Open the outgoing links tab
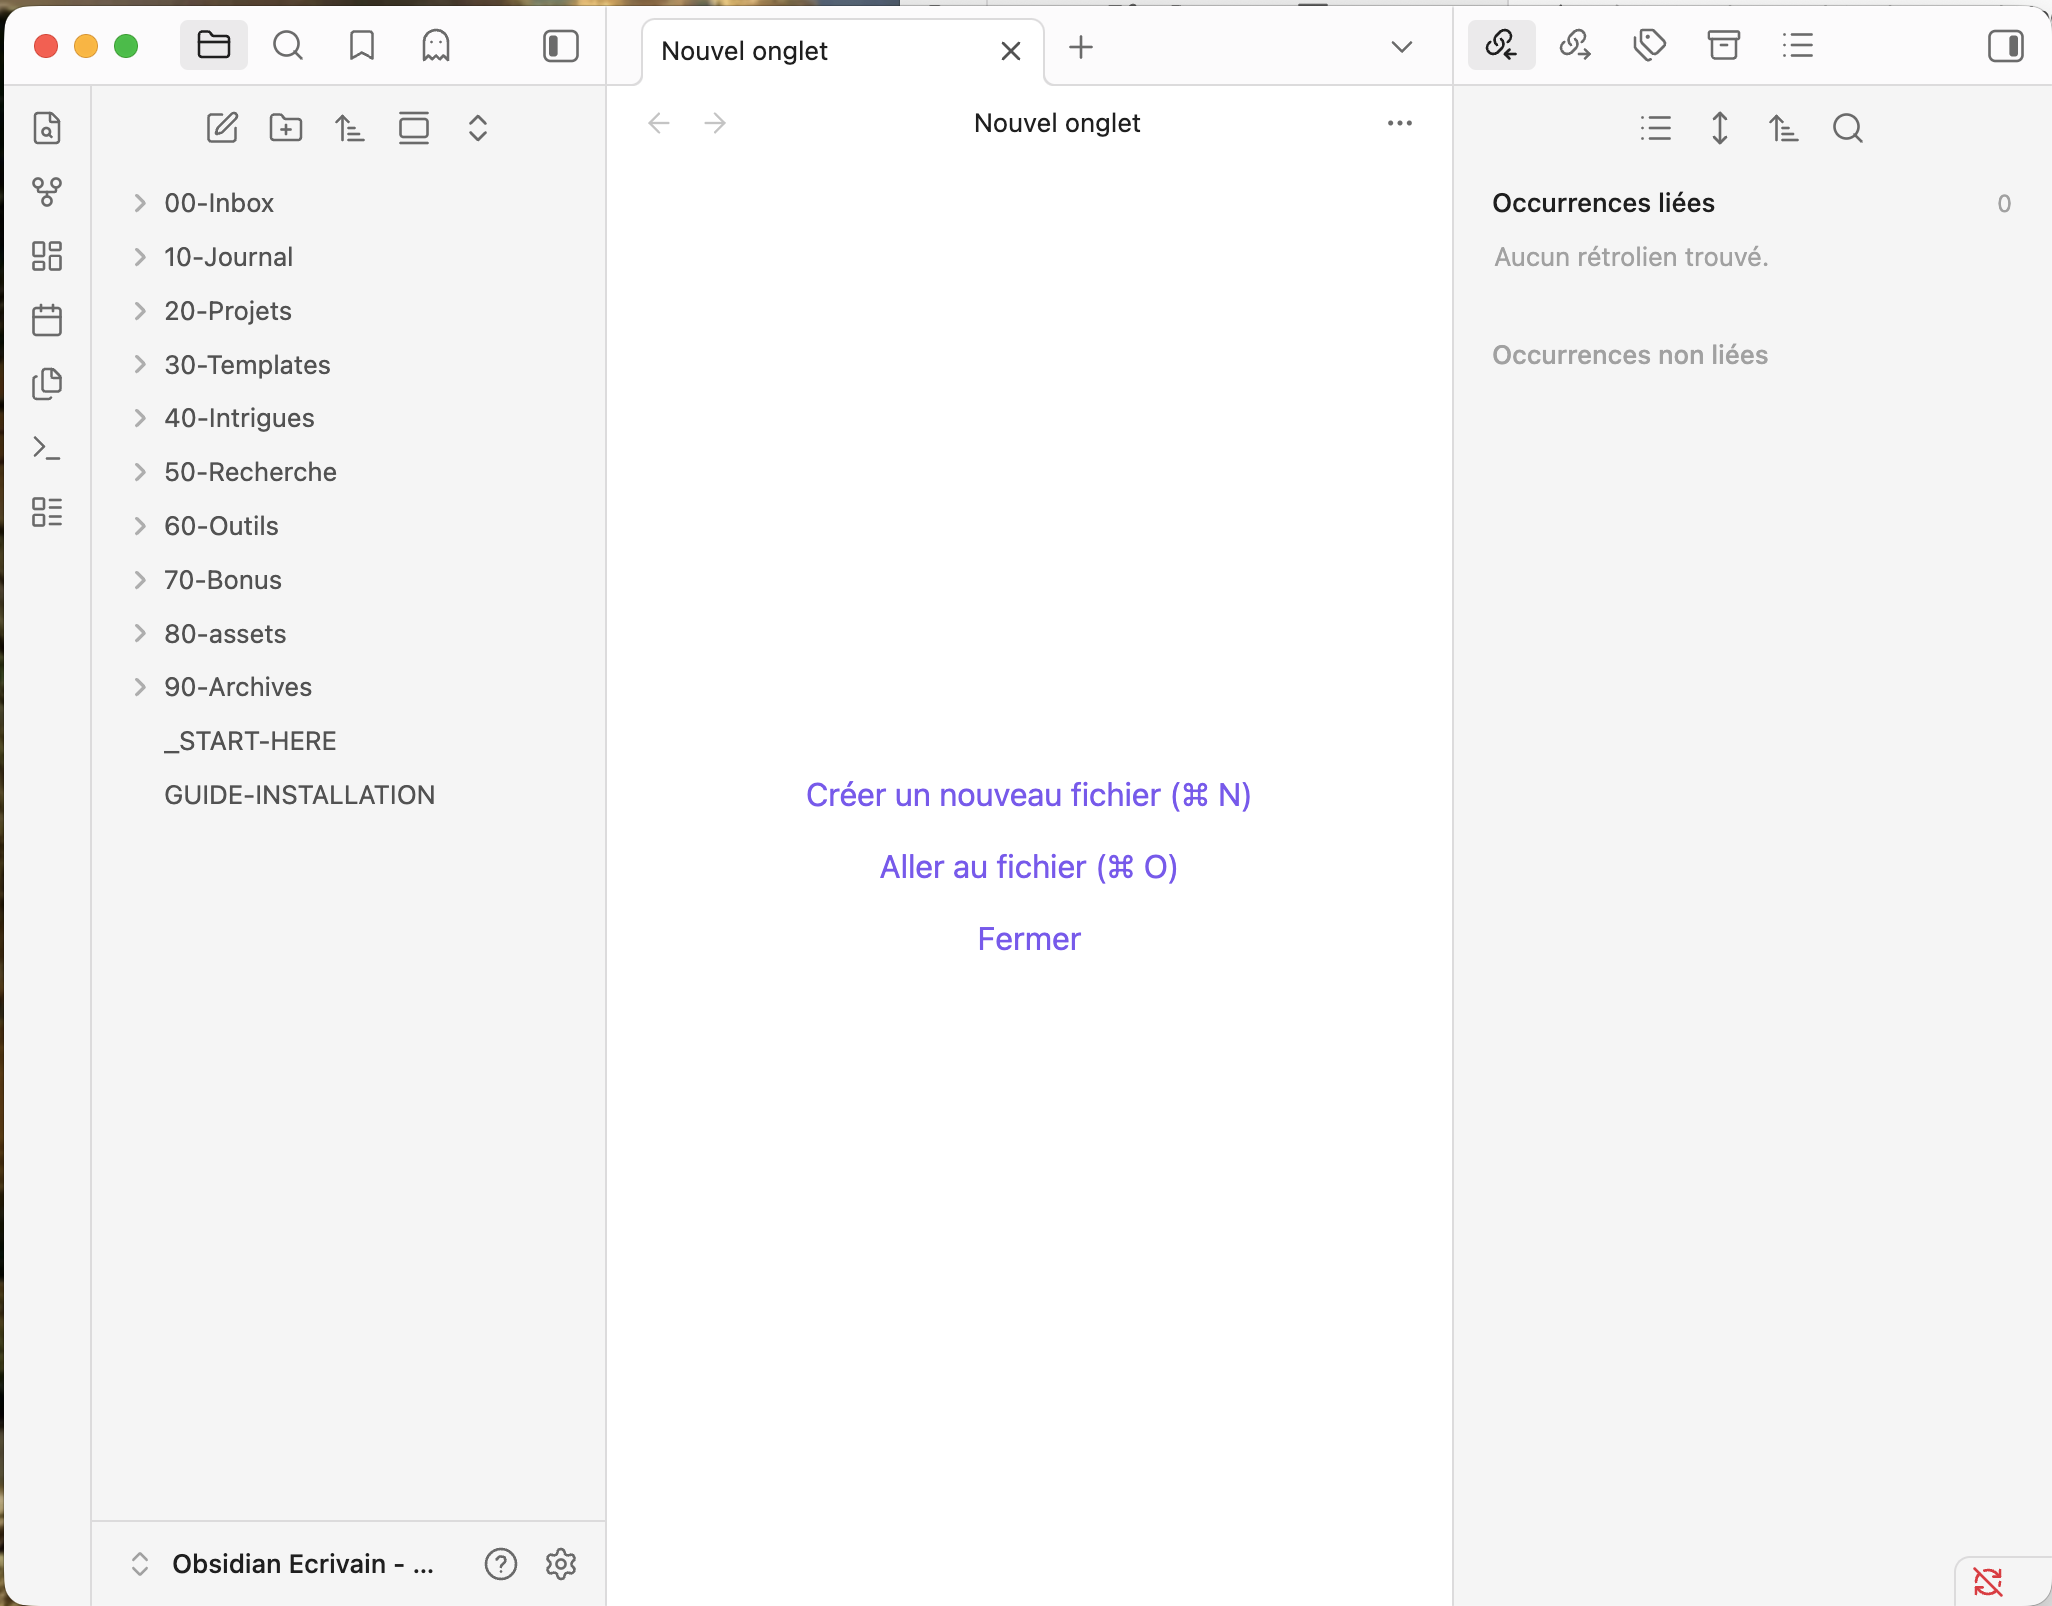Screen dimensions: 2052x1606 [1575, 46]
